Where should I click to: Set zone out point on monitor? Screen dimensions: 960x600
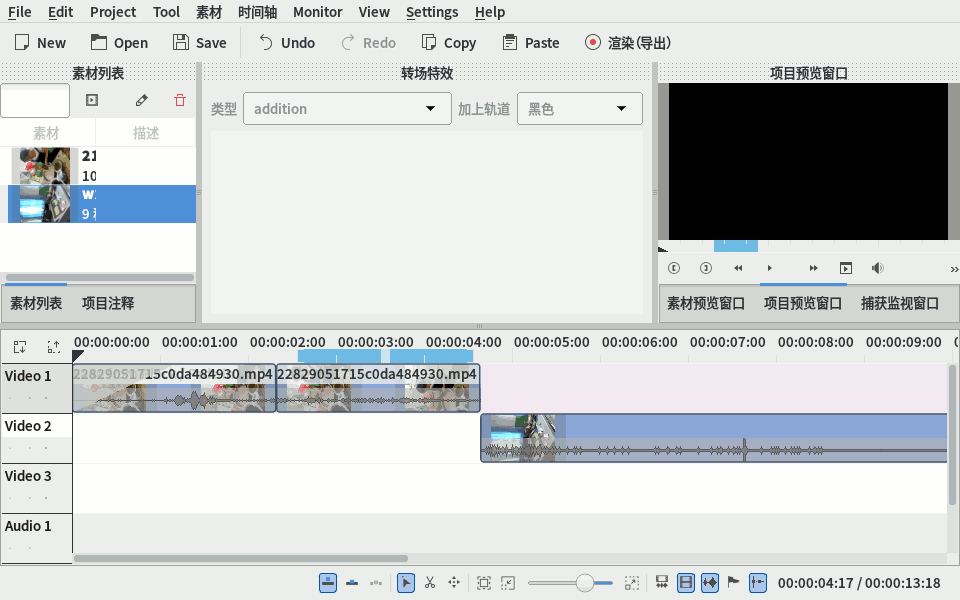coord(706,268)
